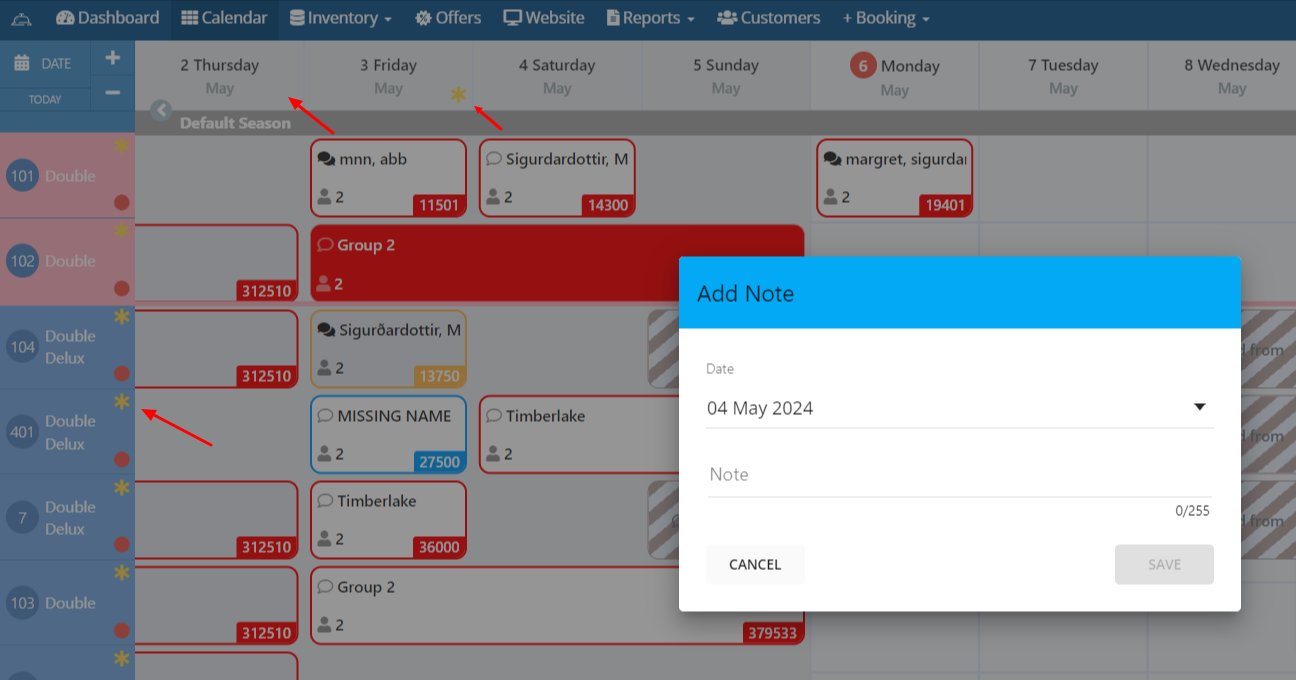Click the red dot on room 101
This screenshot has height=680, width=1296.
coord(122,203)
